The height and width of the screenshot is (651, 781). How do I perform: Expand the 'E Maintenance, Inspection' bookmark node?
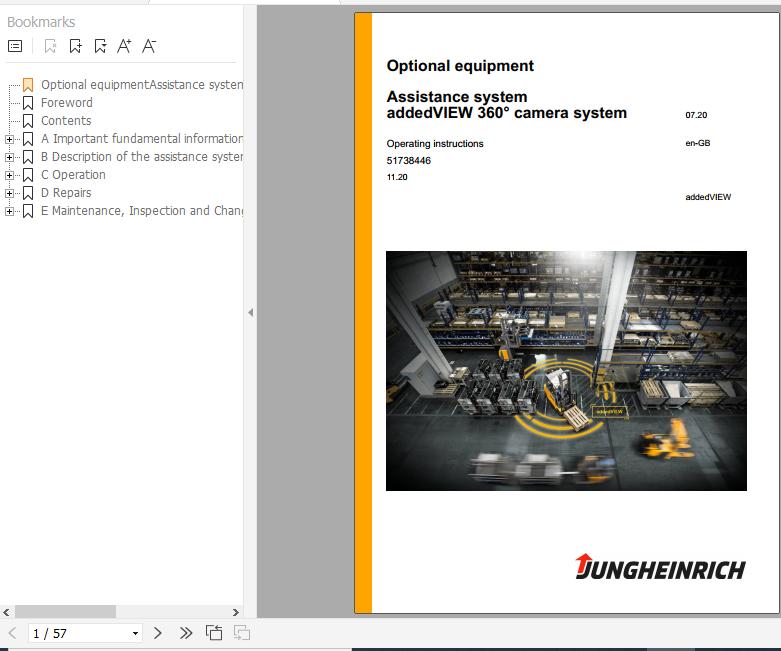(x=9, y=211)
